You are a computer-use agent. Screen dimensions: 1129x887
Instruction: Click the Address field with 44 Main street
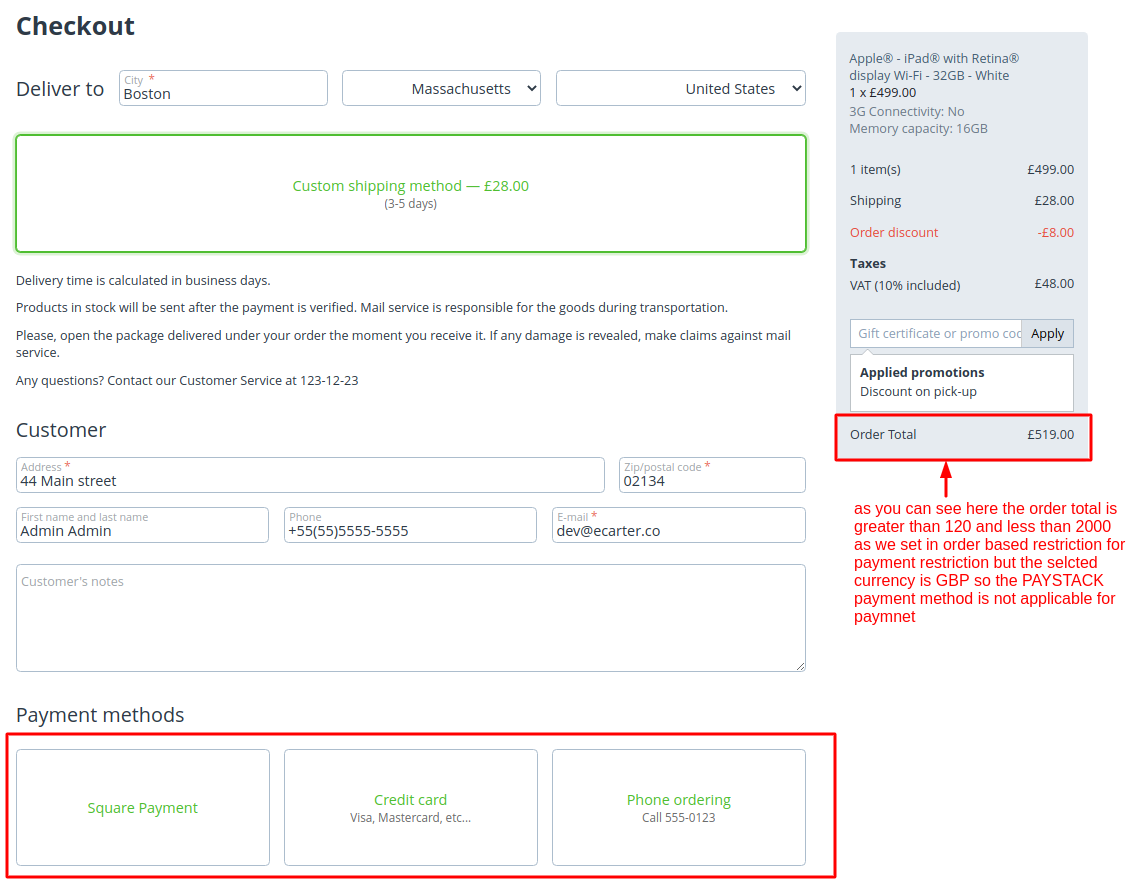[310, 476]
